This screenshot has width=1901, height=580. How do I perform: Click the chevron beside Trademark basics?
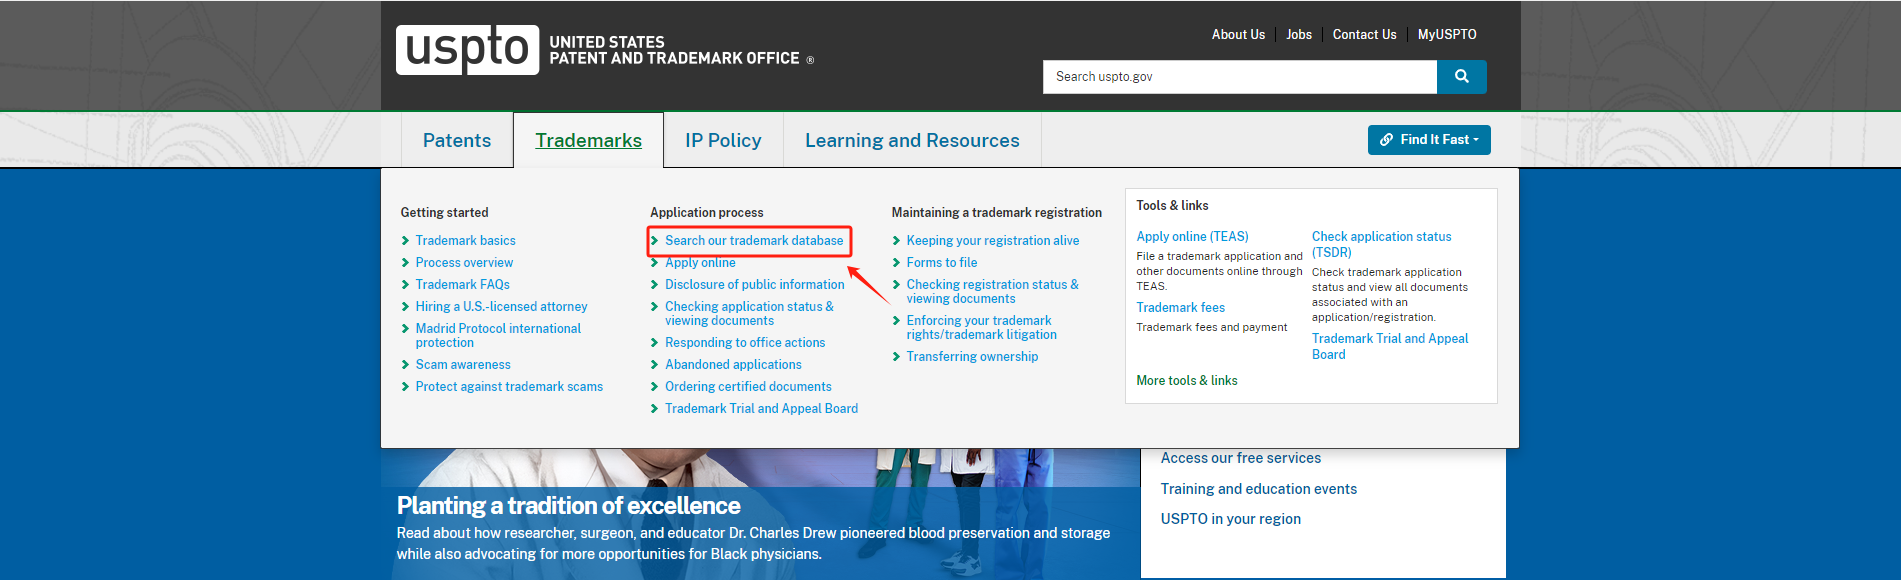(x=405, y=241)
